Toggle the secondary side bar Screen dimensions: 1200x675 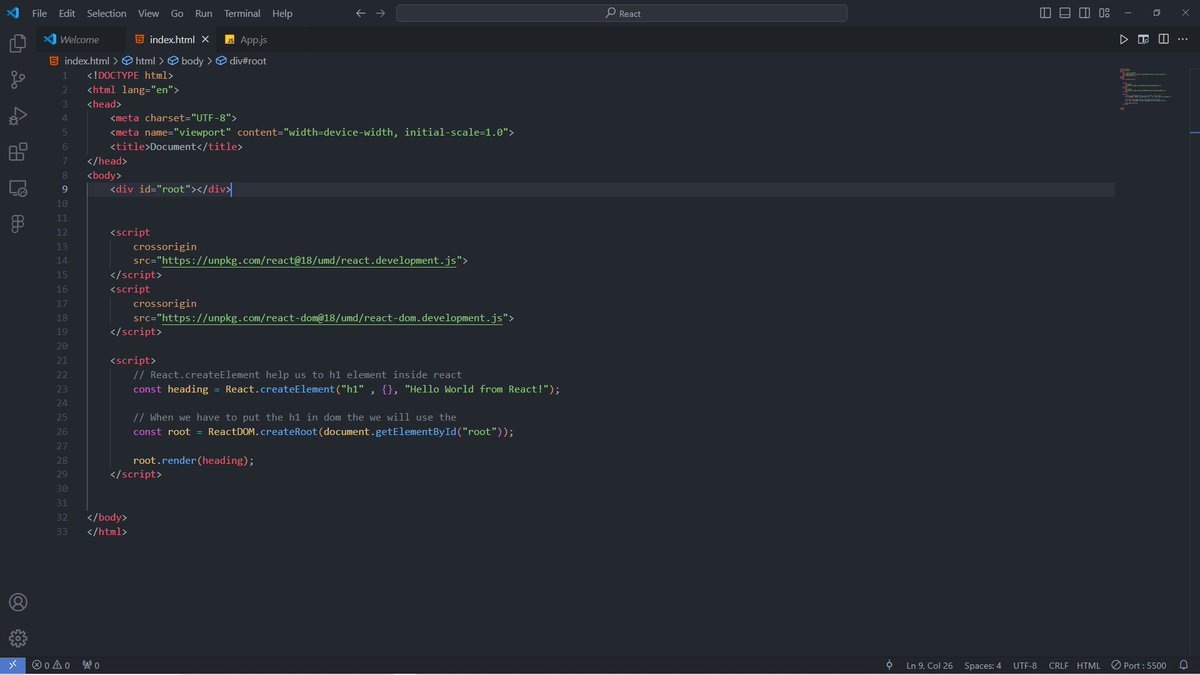tap(1085, 13)
